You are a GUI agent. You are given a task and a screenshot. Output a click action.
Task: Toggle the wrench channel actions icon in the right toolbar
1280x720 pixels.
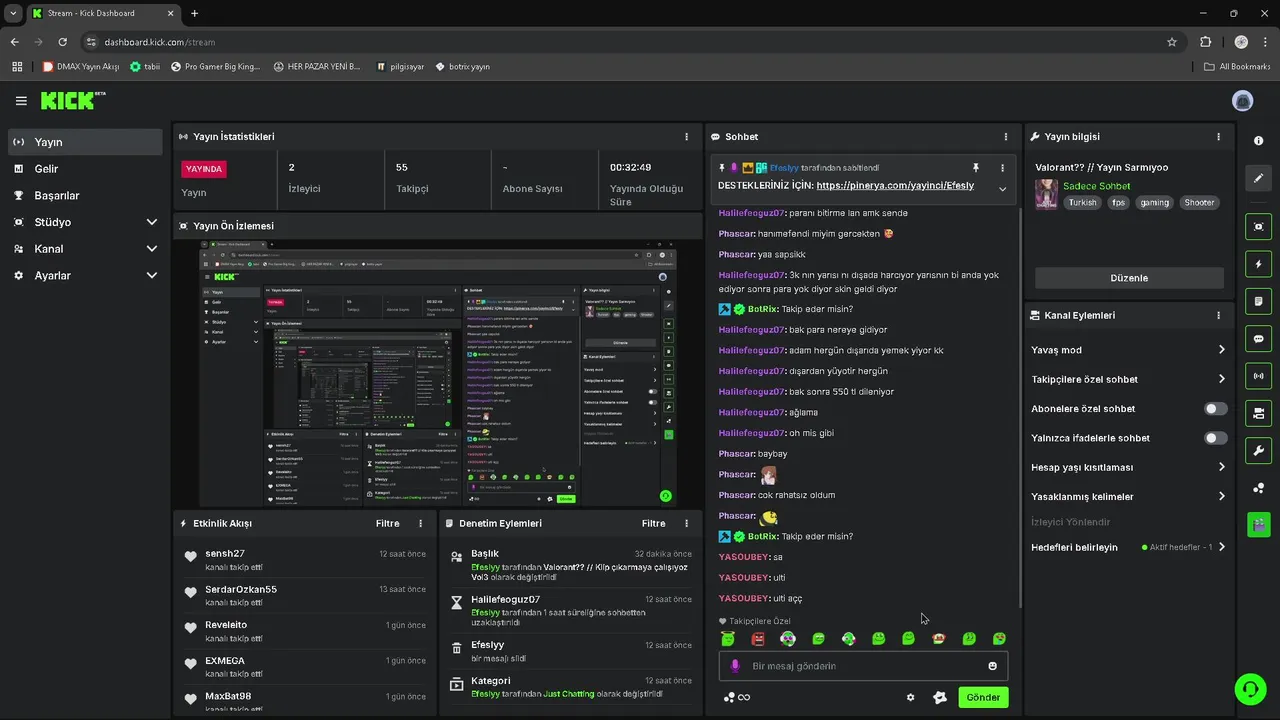(1258, 450)
